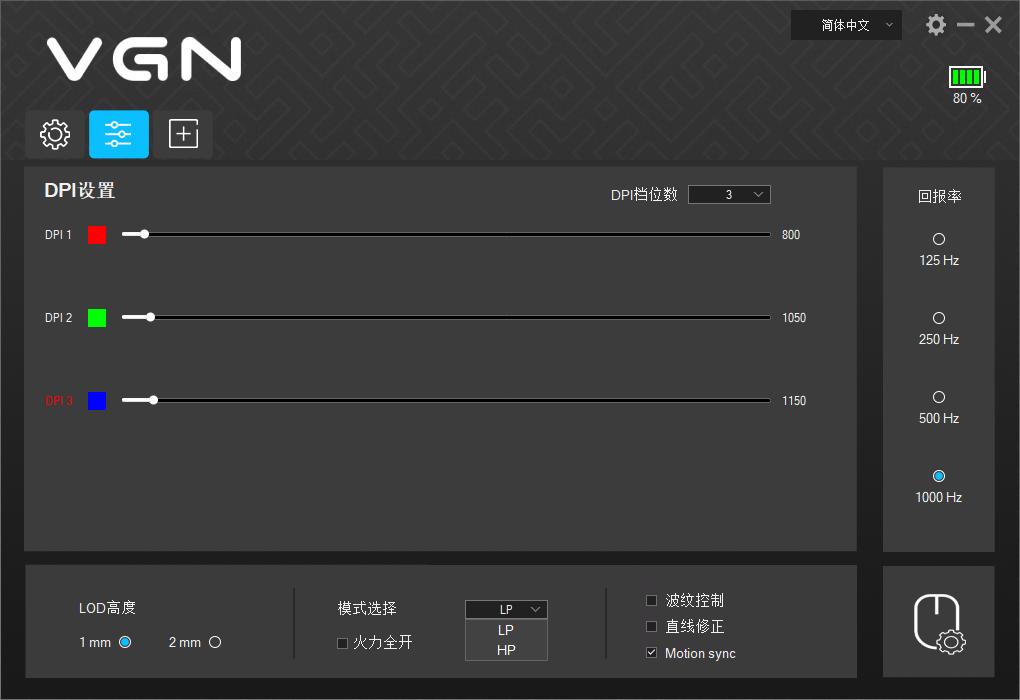This screenshot has width=1020, height=700.
Task: Select the 250 Hz polling rate
Action: 939,318
